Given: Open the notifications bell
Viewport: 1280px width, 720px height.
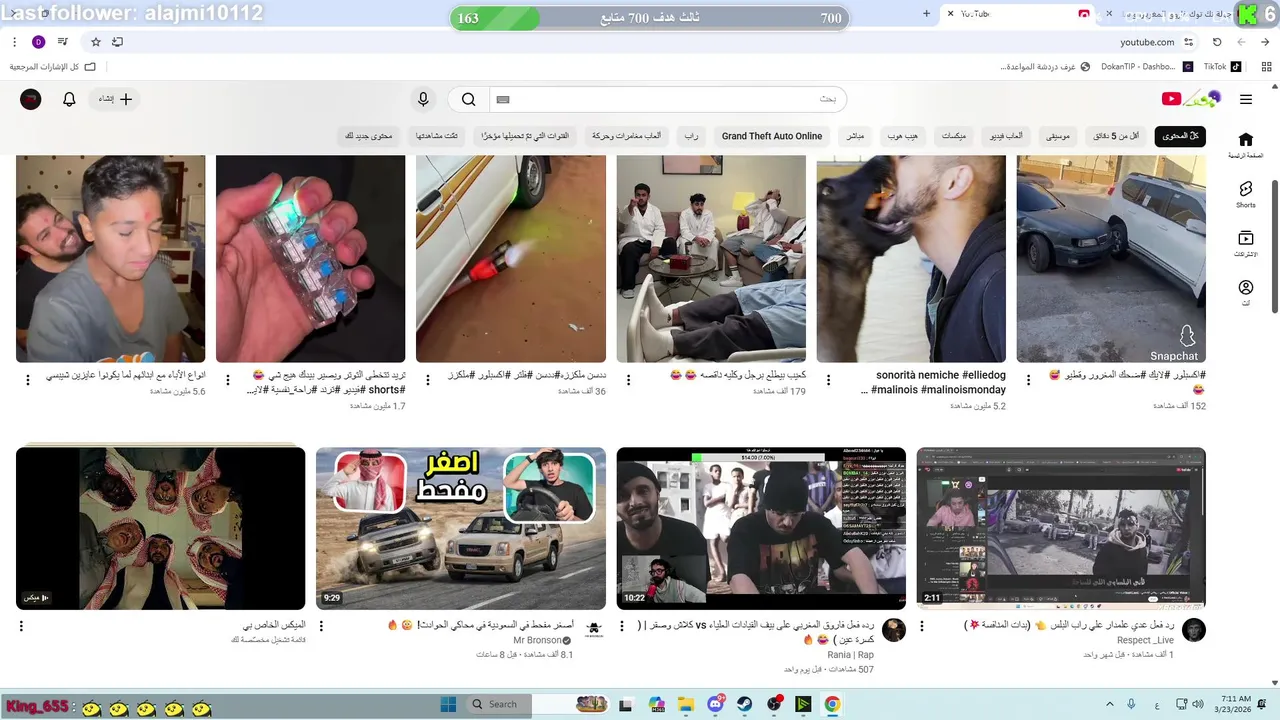Looking at the screenshot, I should [x=69, y=99].
